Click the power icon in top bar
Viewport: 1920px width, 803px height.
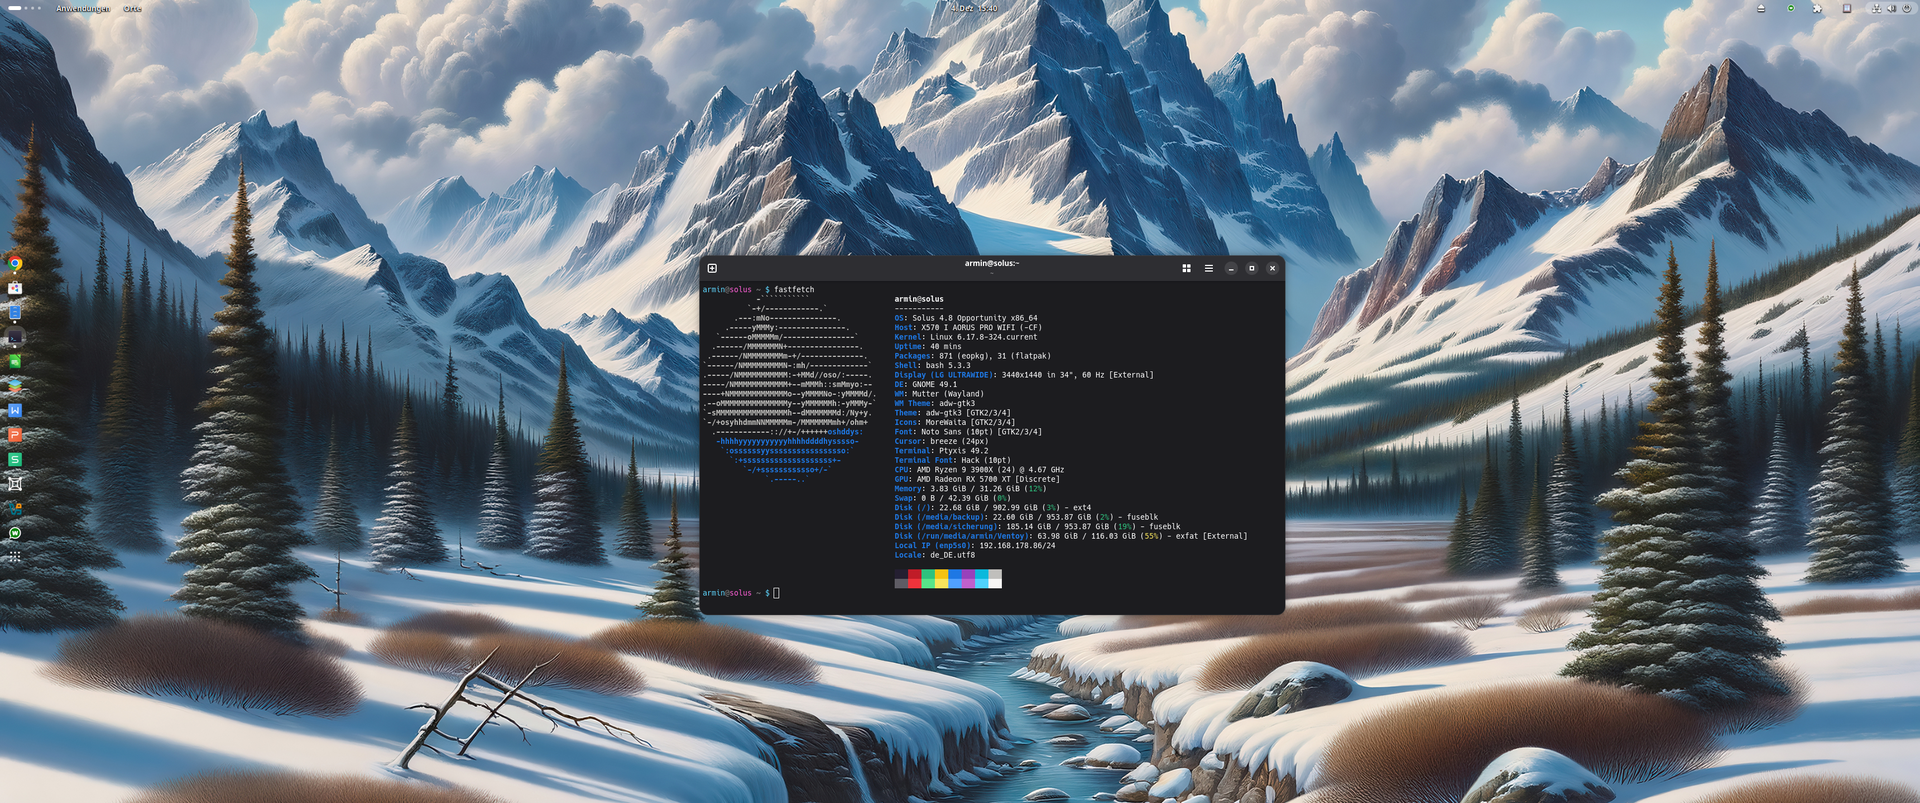(x=1906, y=8)
